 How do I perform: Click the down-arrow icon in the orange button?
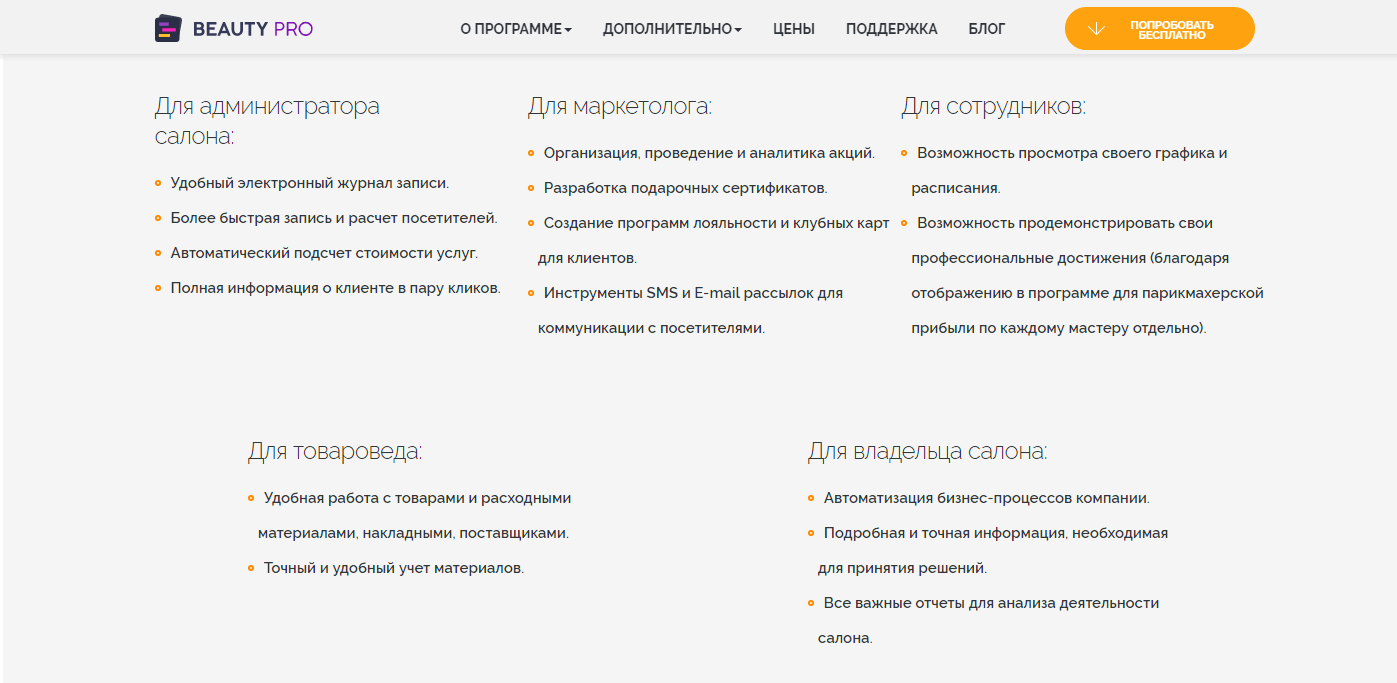1096,29
